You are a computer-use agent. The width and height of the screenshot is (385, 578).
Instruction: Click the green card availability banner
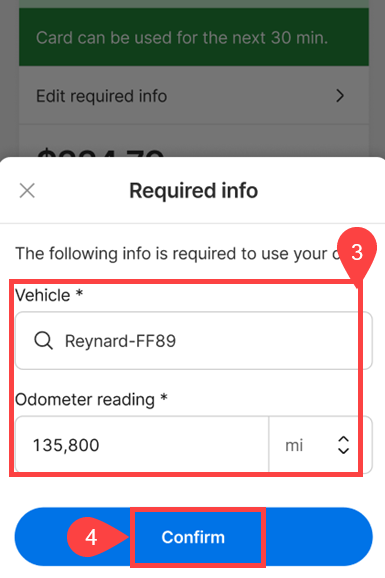tap(194, 37)
